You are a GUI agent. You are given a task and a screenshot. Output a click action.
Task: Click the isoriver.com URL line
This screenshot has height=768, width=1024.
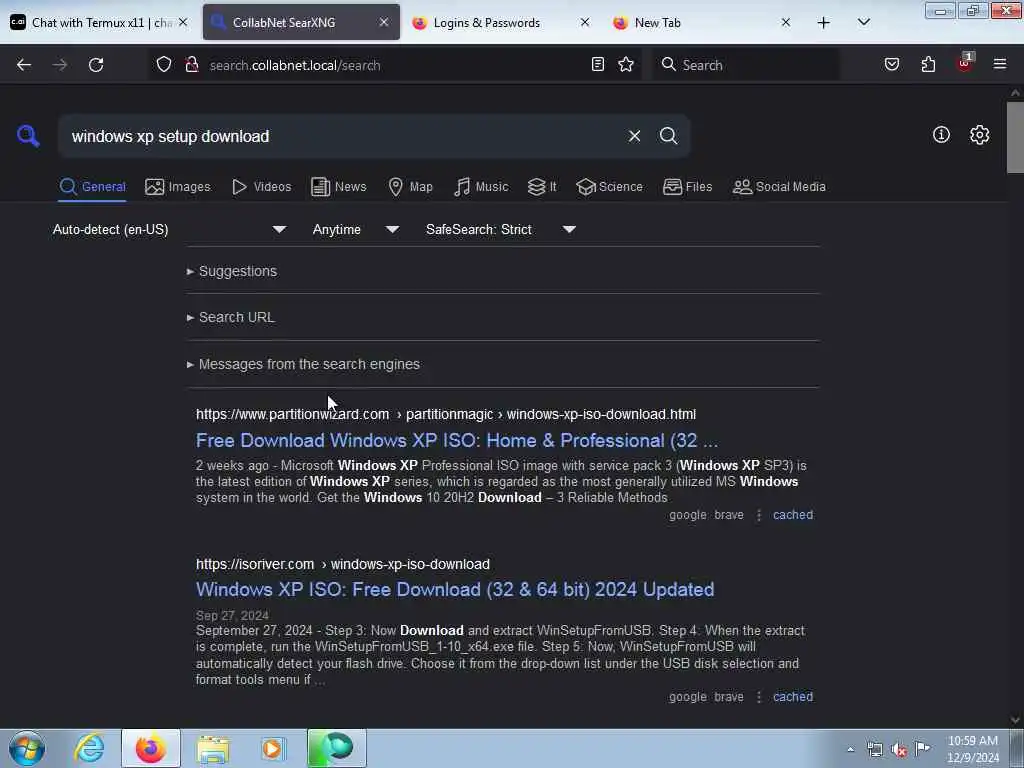343,564
